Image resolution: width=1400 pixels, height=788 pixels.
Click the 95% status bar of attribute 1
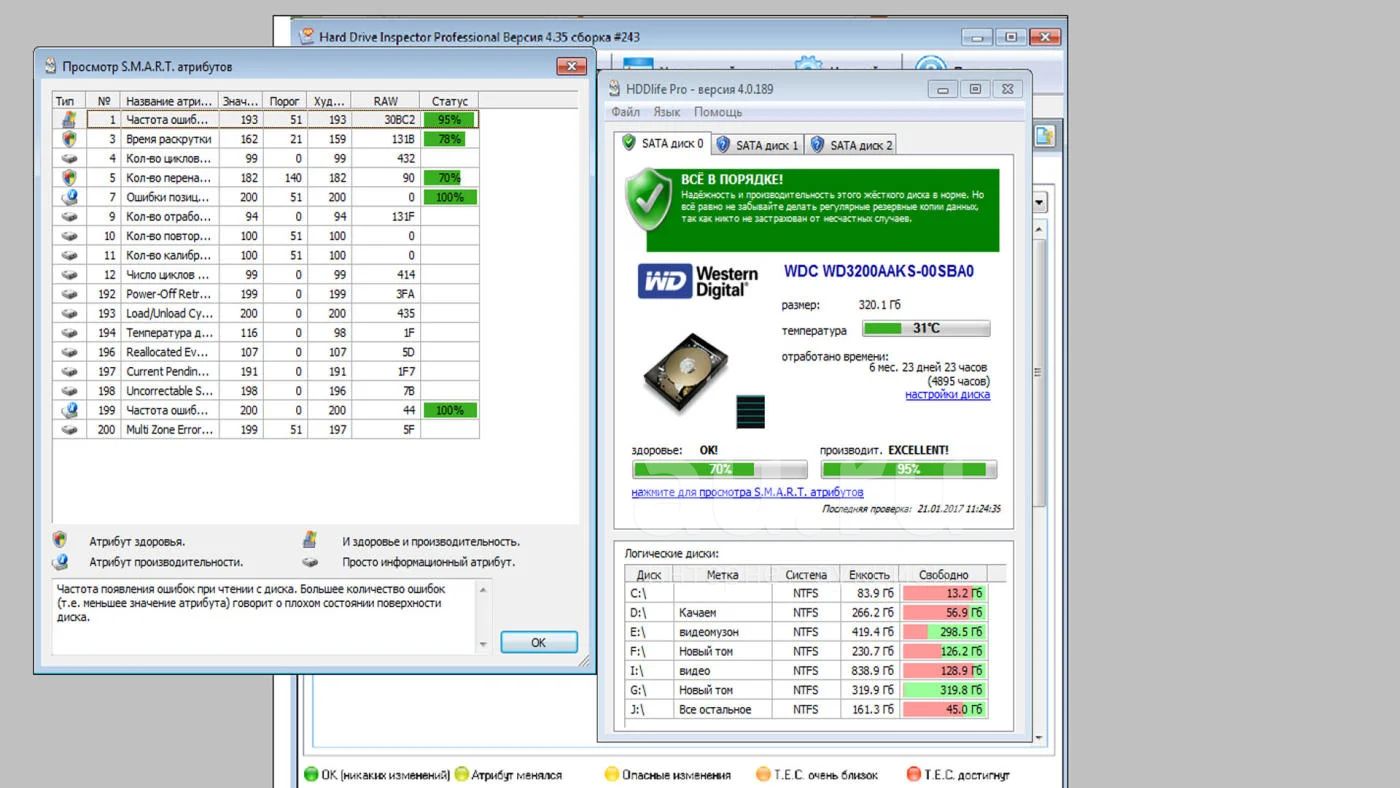pos(449,119)
